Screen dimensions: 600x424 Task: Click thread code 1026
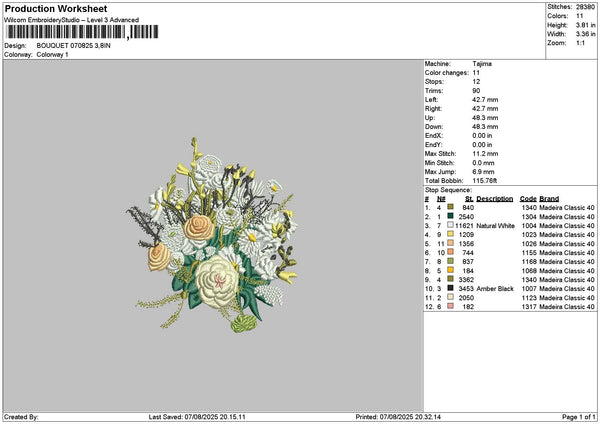tap(529, 244)
